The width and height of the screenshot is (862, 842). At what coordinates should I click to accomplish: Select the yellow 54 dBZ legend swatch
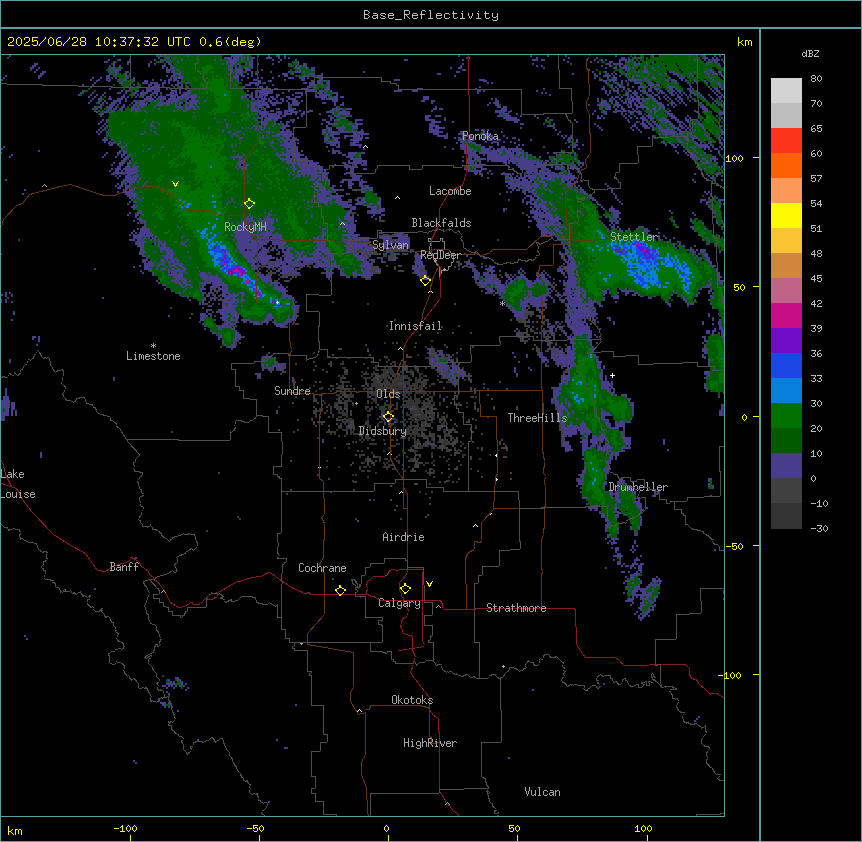pos(786,215)
